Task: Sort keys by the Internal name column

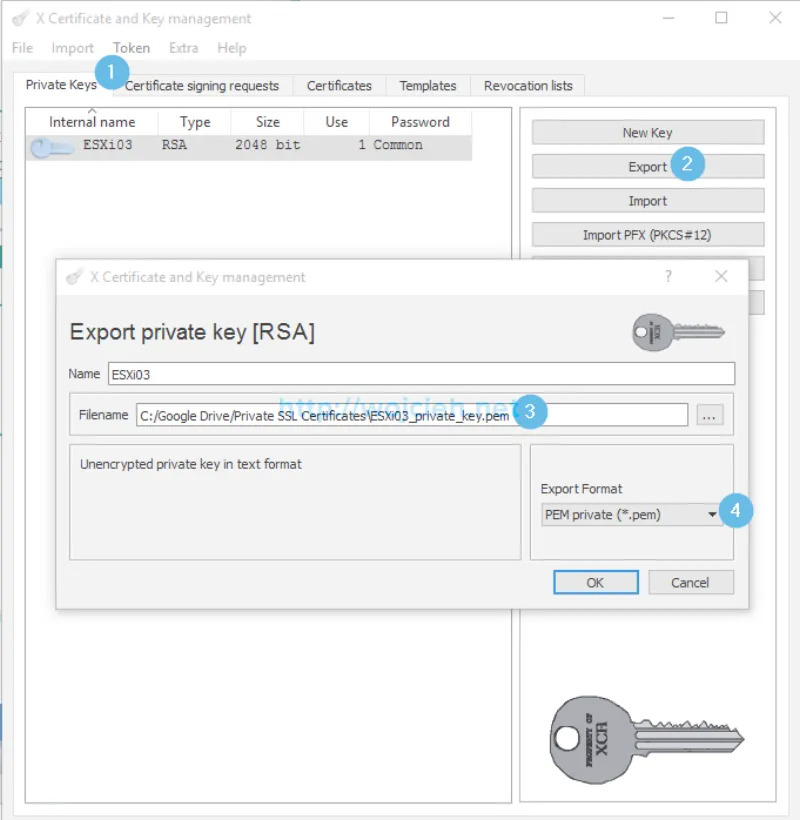Action: (93, 121)
